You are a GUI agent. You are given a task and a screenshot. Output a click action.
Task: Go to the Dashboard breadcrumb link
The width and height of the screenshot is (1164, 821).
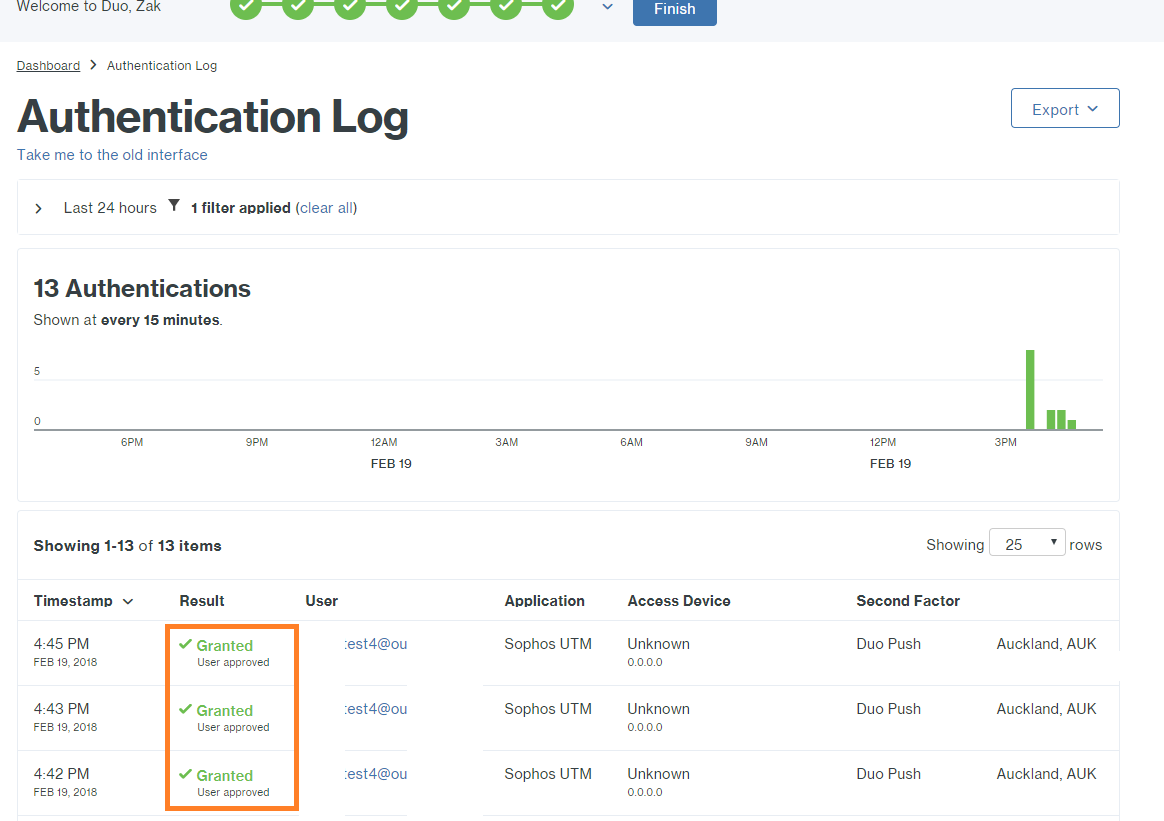[x=48, y=66]
